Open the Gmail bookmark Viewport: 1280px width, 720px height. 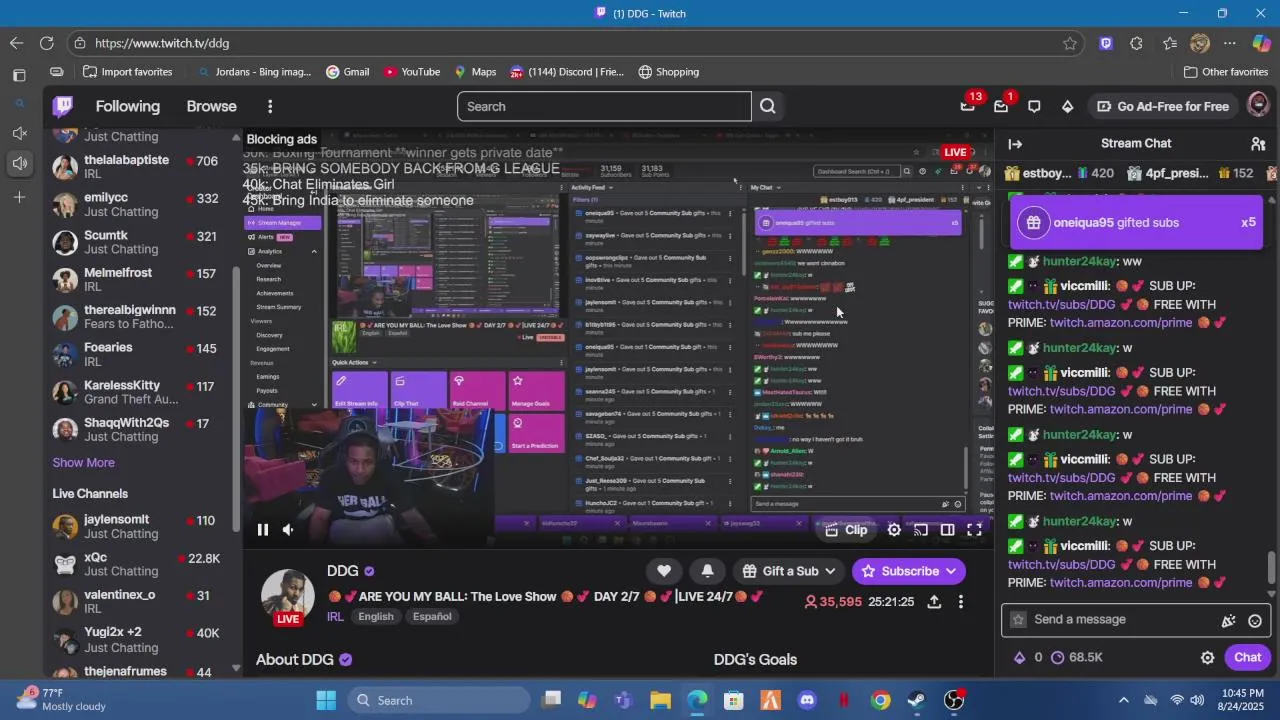tap(348, 72)
